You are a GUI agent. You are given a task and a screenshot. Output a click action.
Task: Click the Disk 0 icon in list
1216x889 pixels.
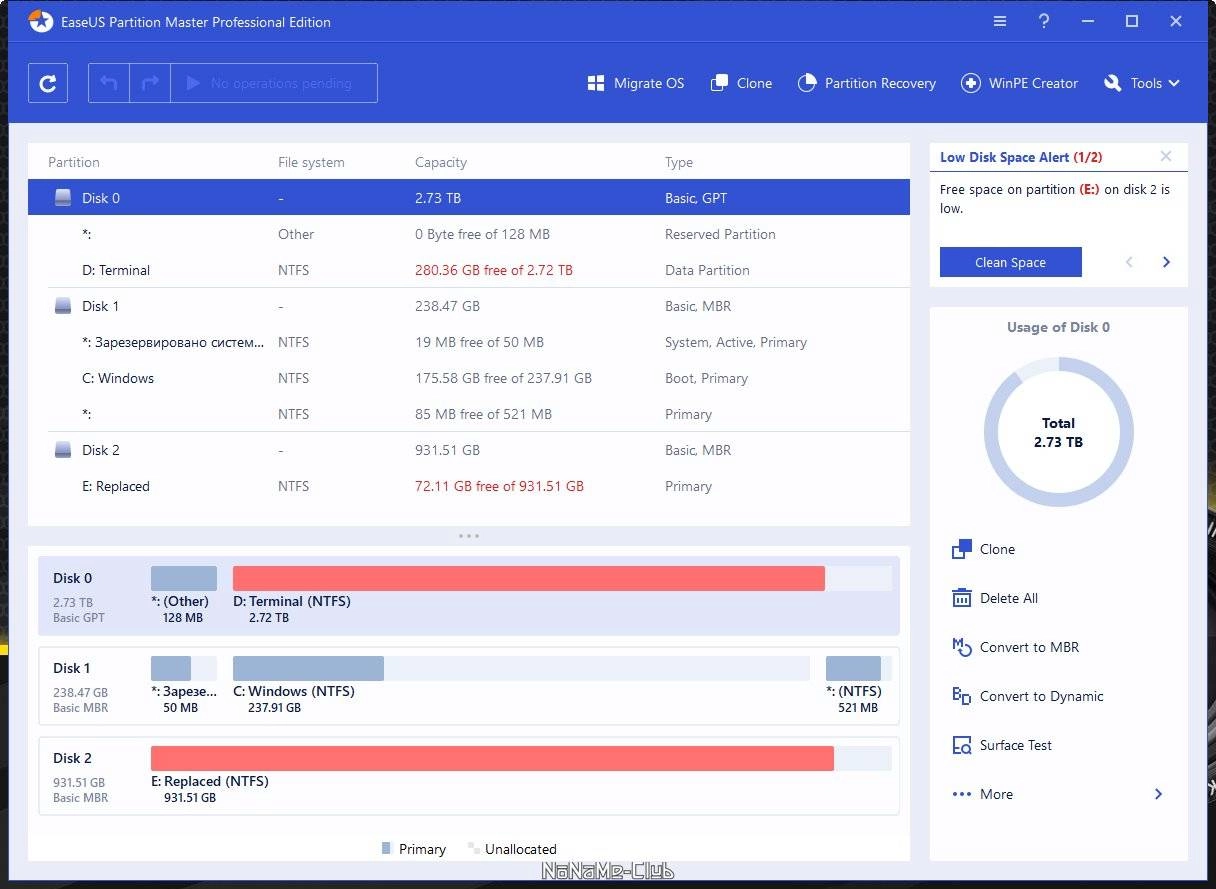[63, 198]
